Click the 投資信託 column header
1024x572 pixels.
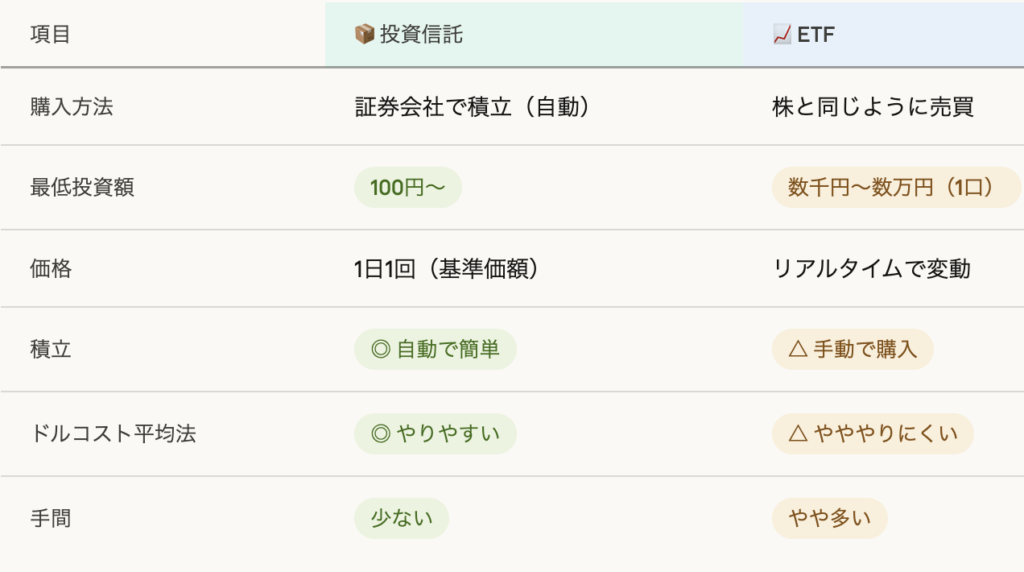[421, 35]
